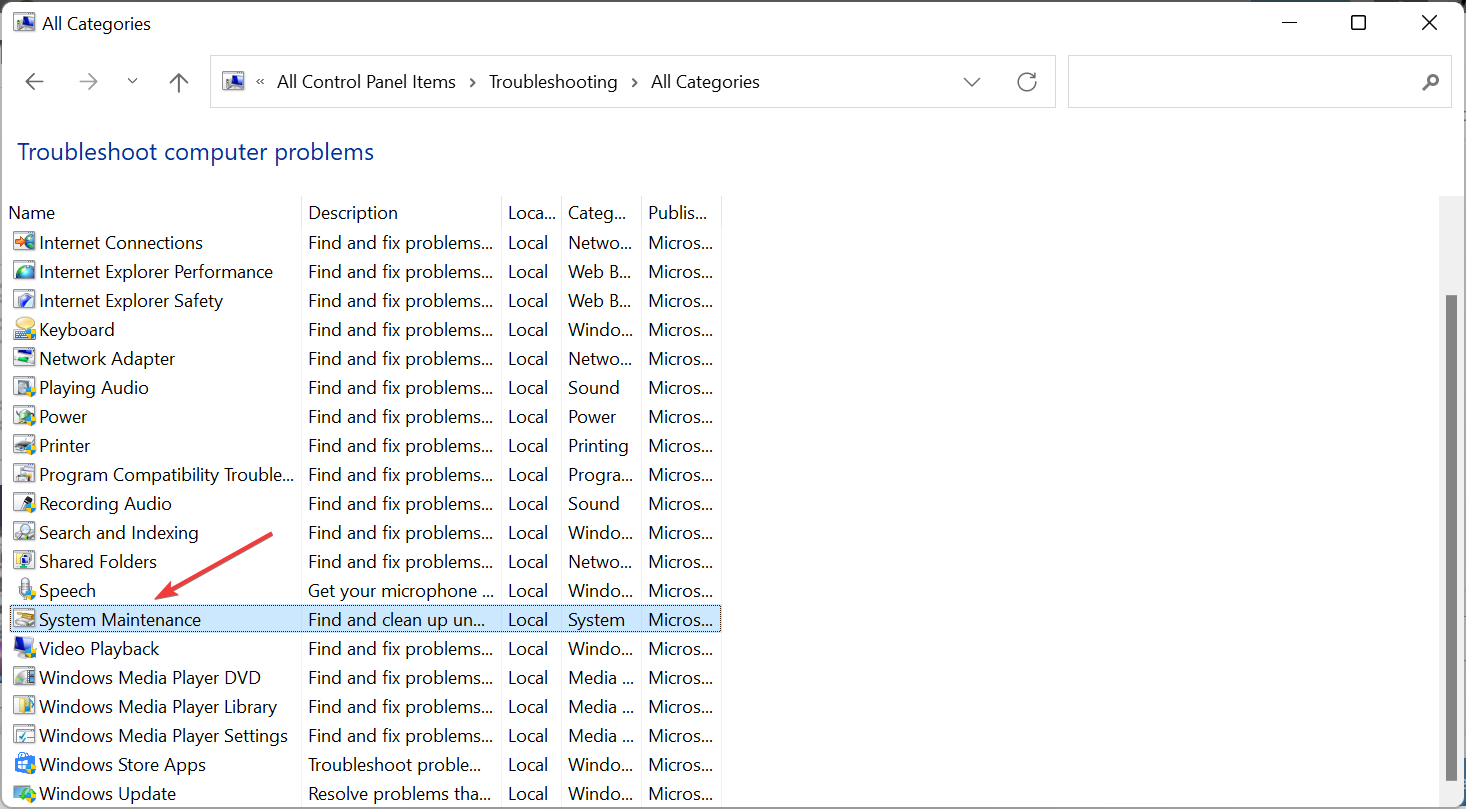Click the Windows Media Player Settings icon

(x=24, y=735)
